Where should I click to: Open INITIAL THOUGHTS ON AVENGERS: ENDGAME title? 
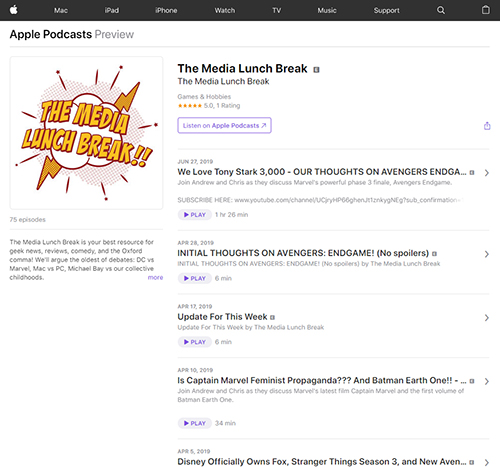[x=303, y=253]
